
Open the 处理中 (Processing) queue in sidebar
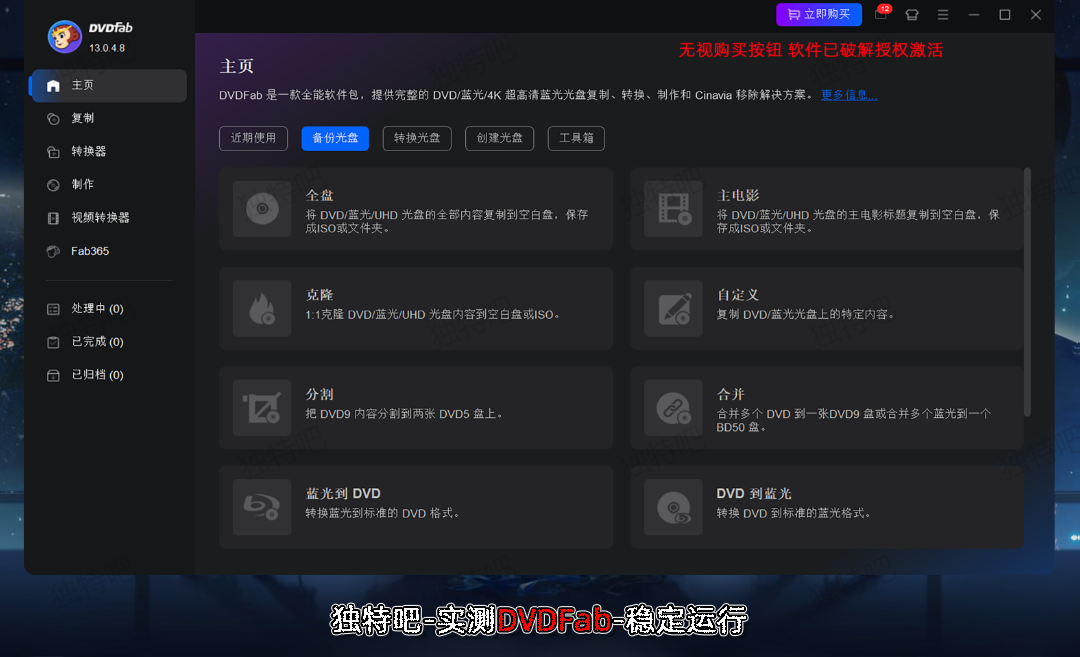(97, 309)
